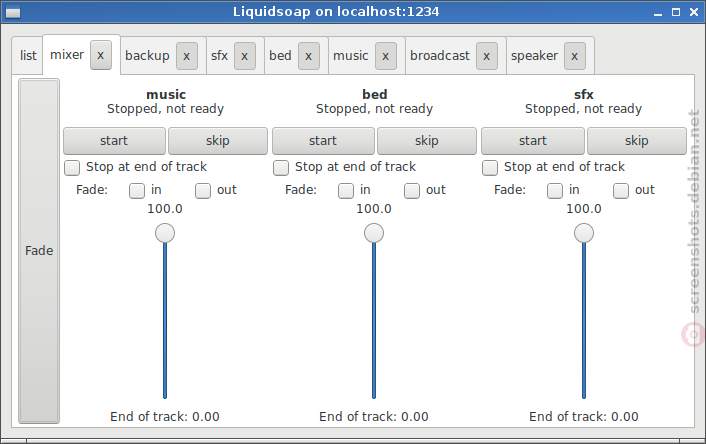Close the bed tab with its x button

[x=308, y=56]
